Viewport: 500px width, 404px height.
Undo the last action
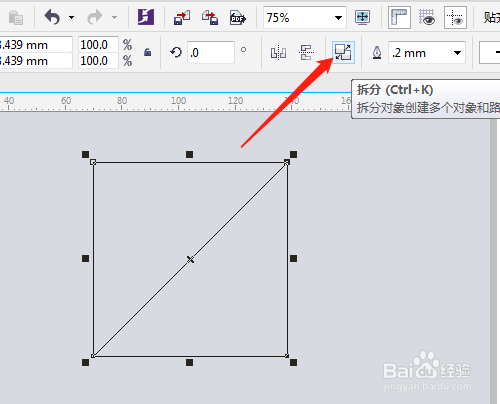click(52, 17)
